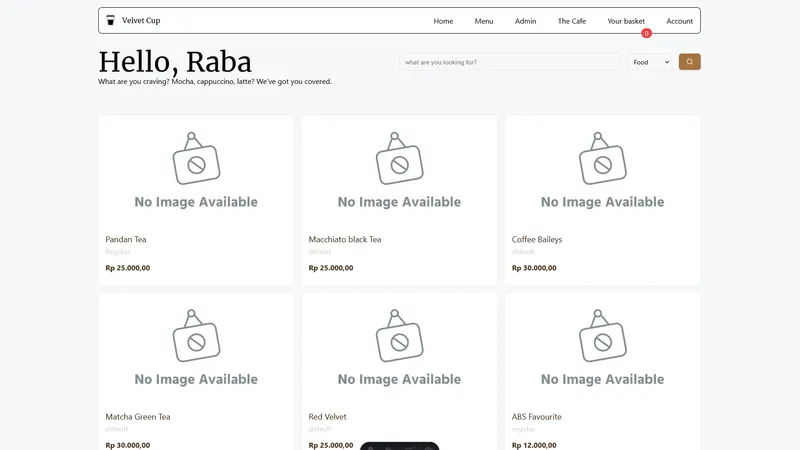Click the Red Velvet no-image icon
This screenshot has height=450, width=800.
399,336
